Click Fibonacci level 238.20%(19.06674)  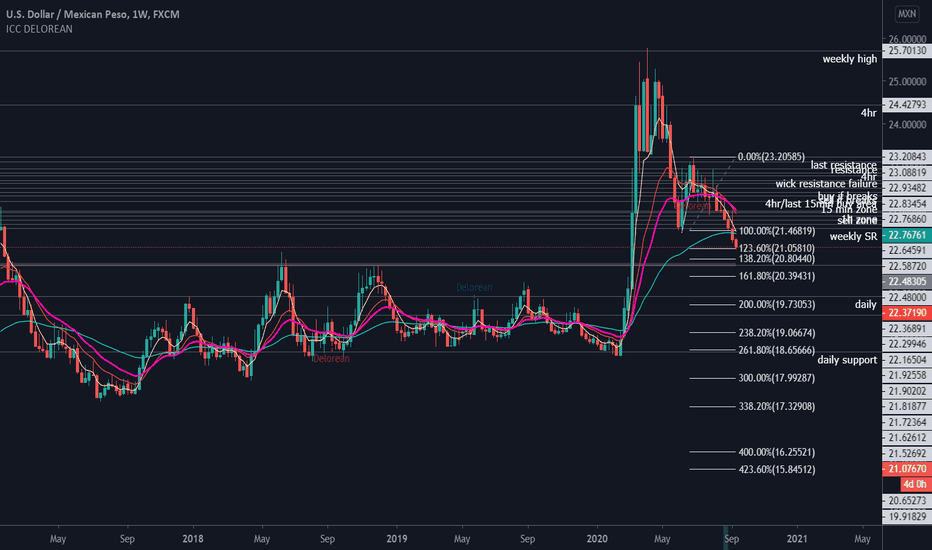coord(777,332)
